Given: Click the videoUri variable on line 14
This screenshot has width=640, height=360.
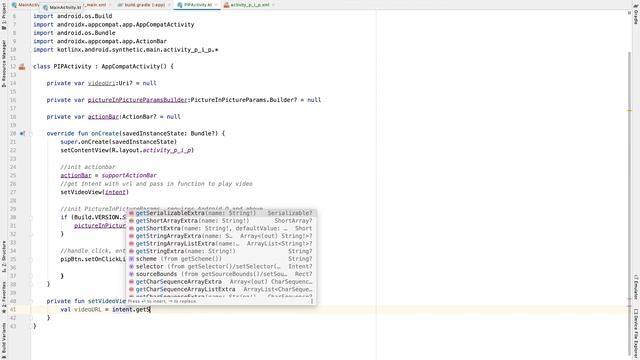Looking at the screenshot, I should pyautogui.click(x=102, y=83).
